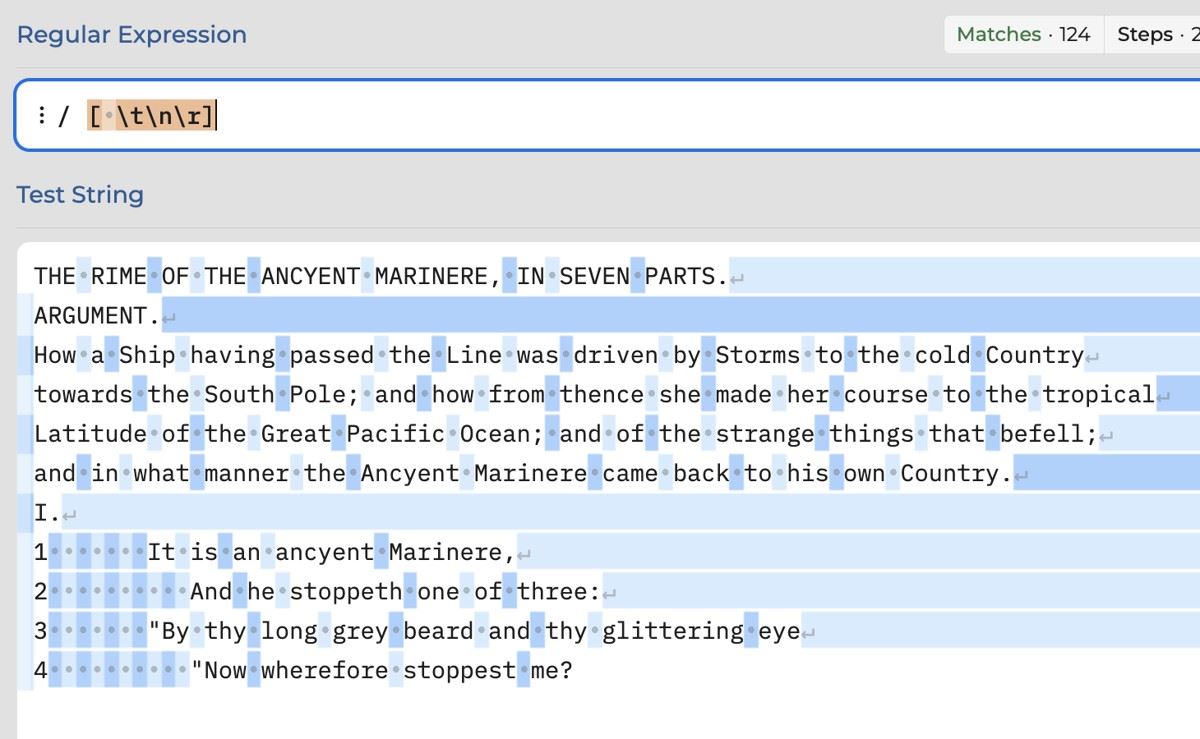This screenshot has height=739, width=1200.
Task: Click the word "Great" in the test string
Action: (296, 434)
